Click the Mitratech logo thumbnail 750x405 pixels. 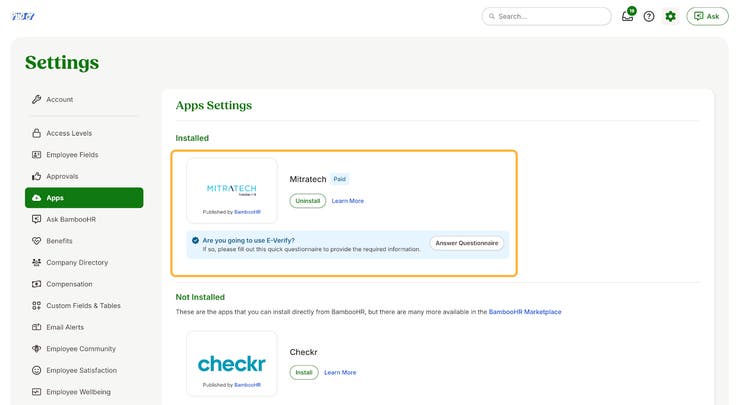coord(232,191)
